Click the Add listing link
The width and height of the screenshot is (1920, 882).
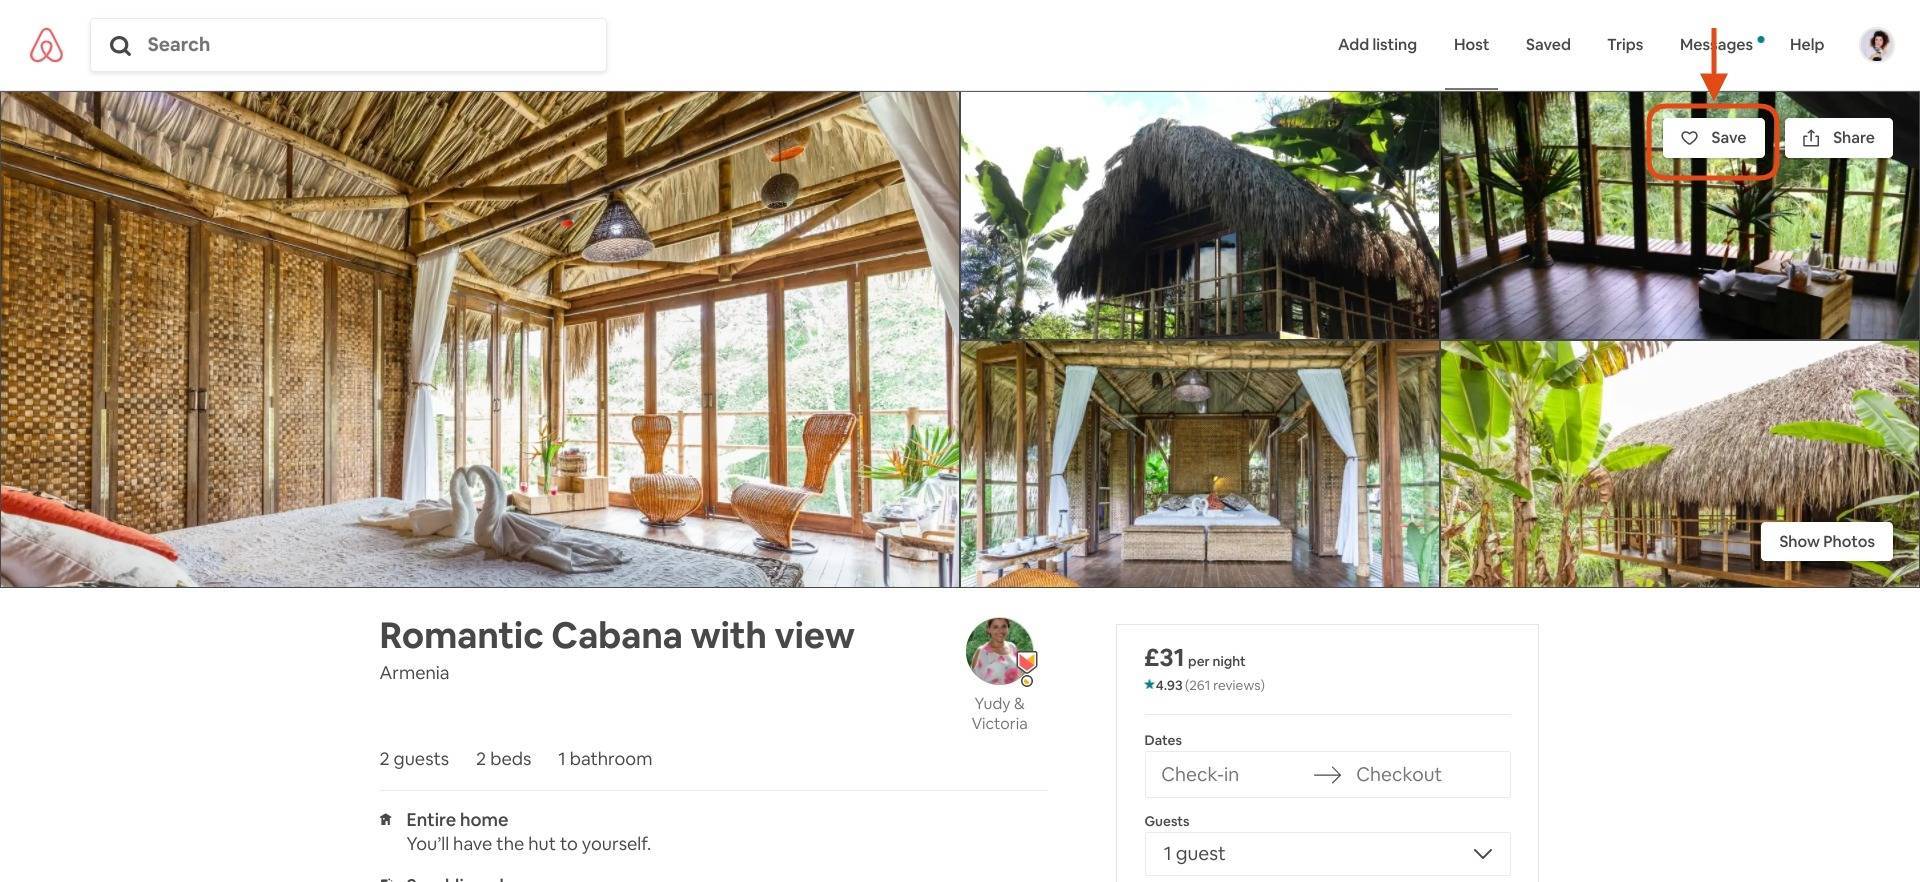click(x=1377, y=44)
